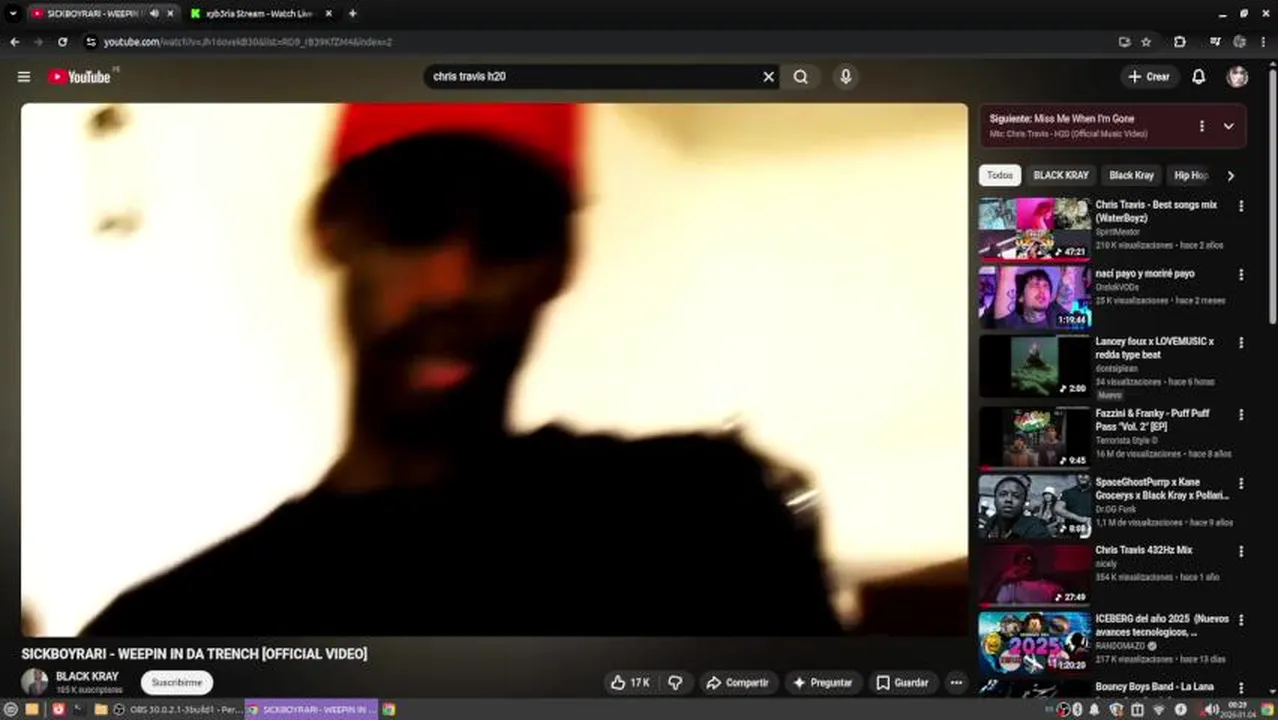Switch to the xpb3ria Stream browser tab

[259, 13]
